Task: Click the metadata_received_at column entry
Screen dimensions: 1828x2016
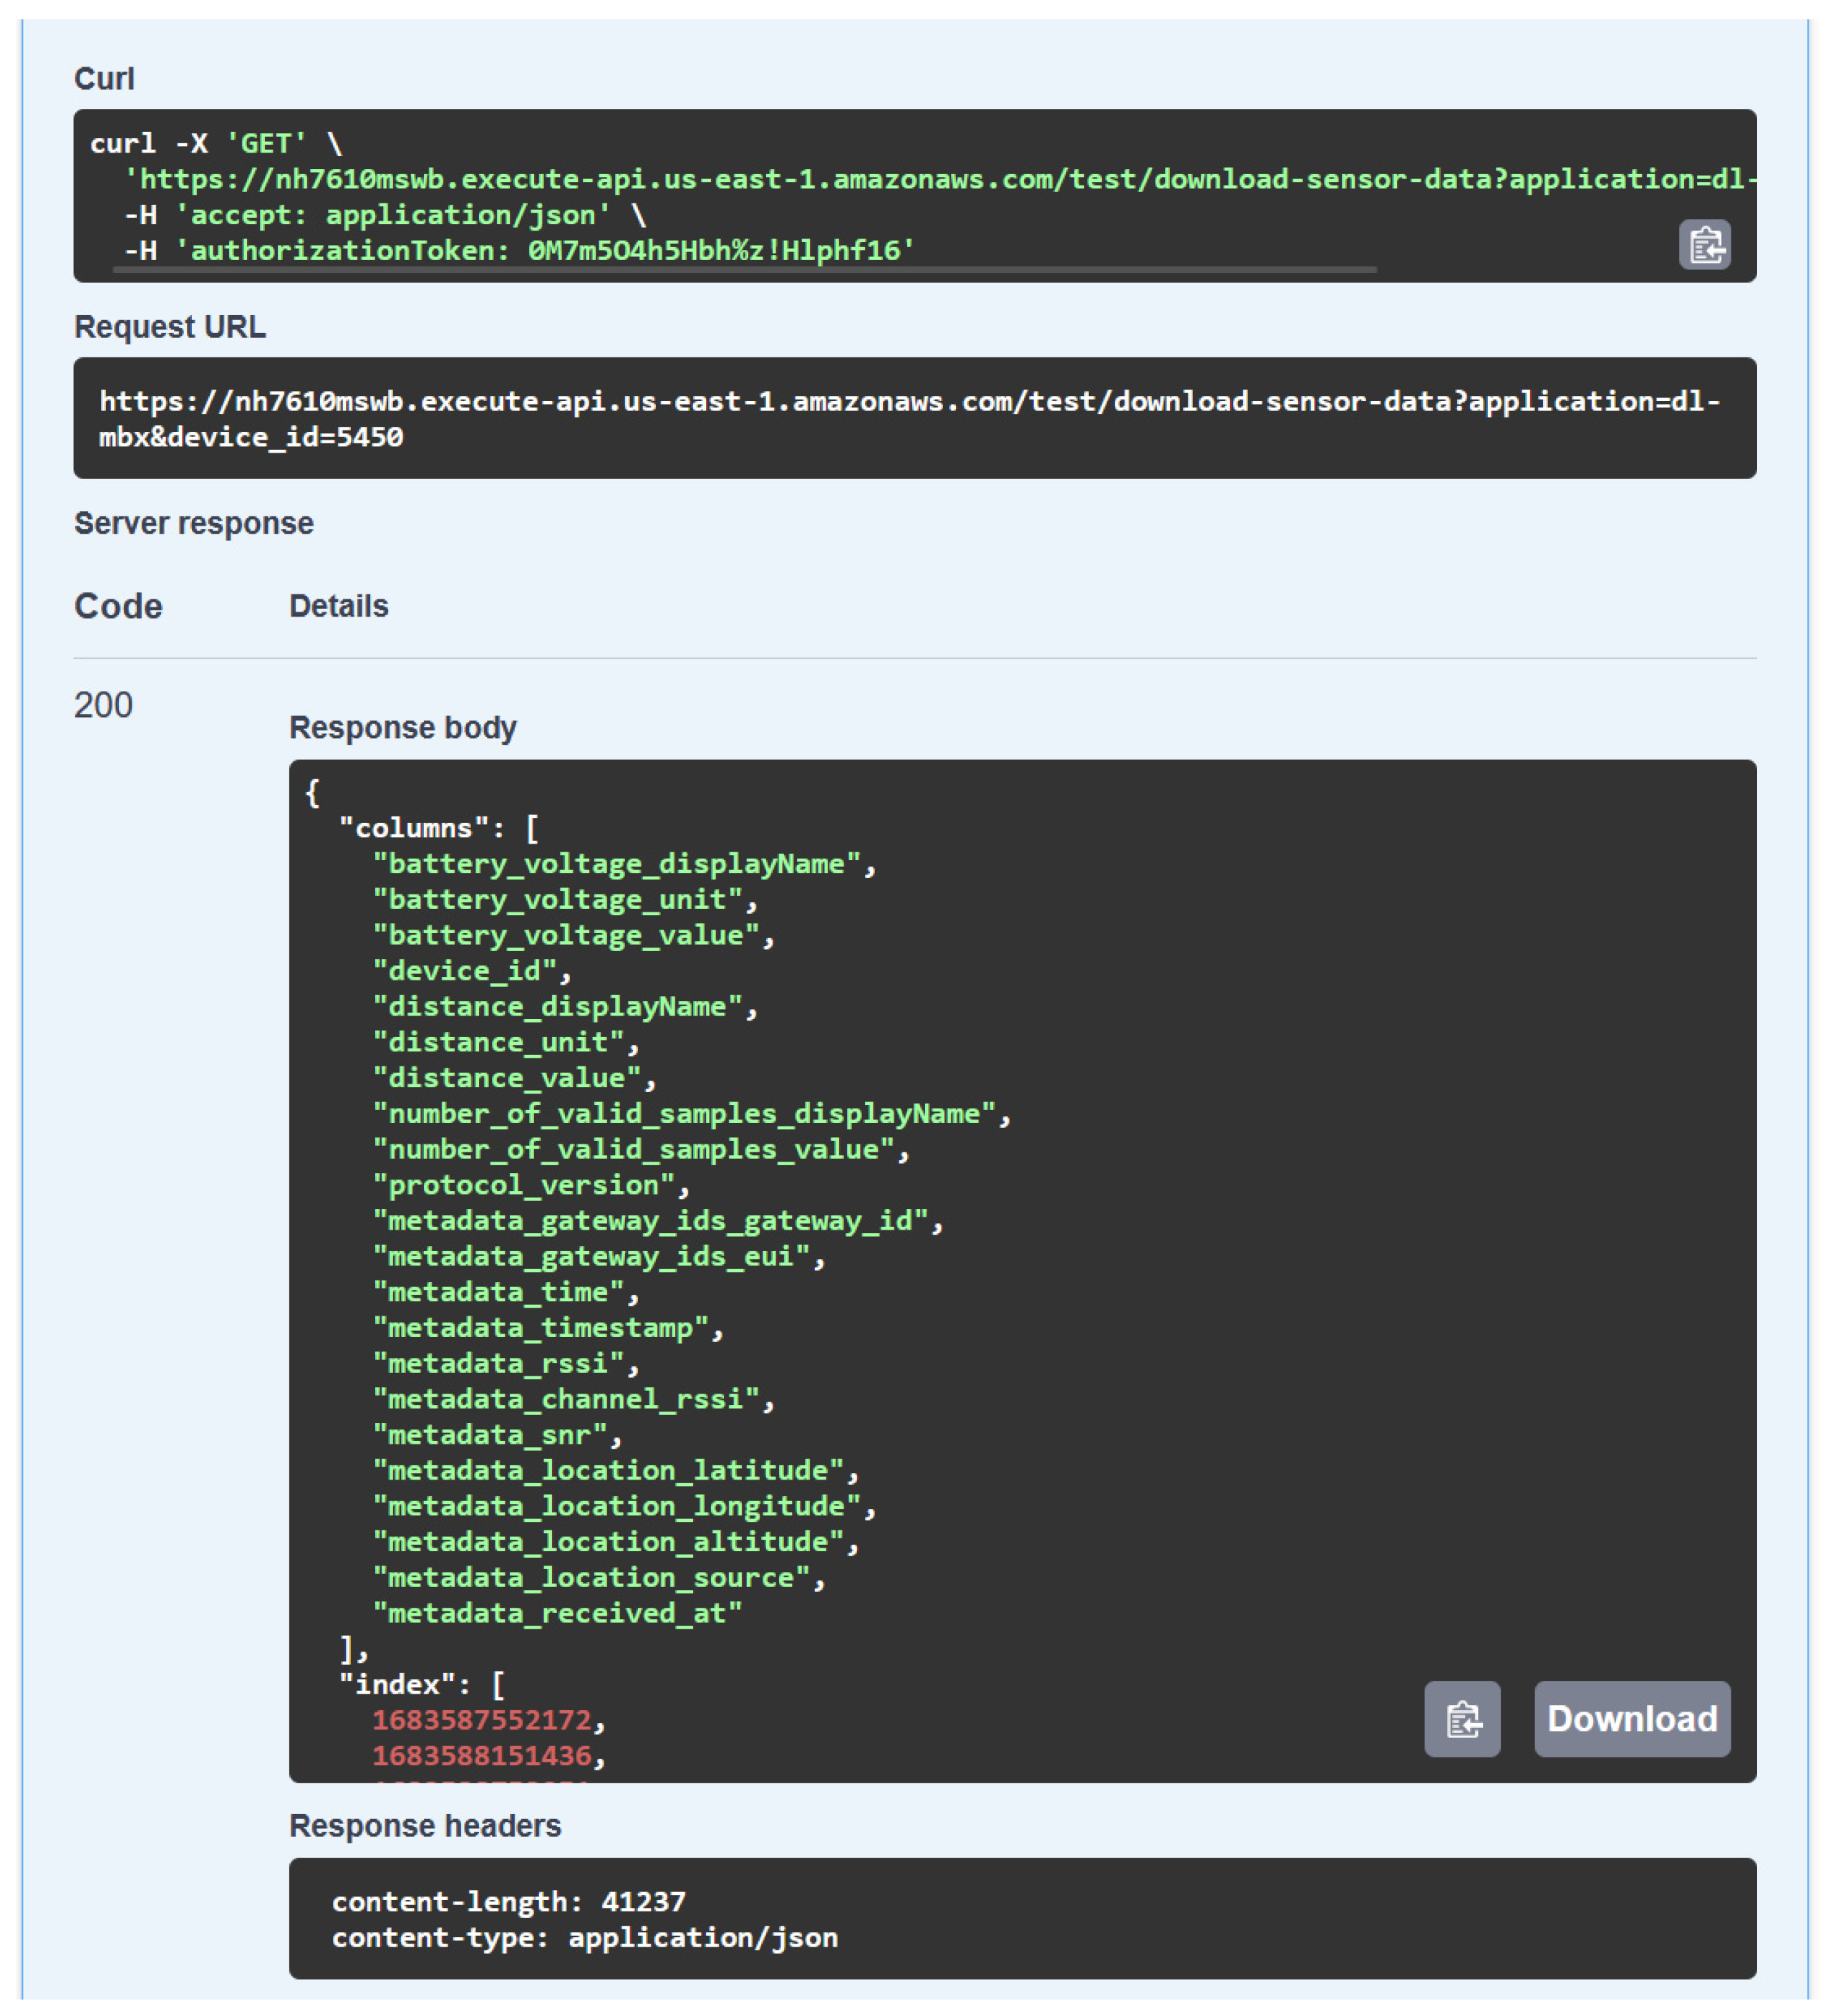Action: point(557,1613)
